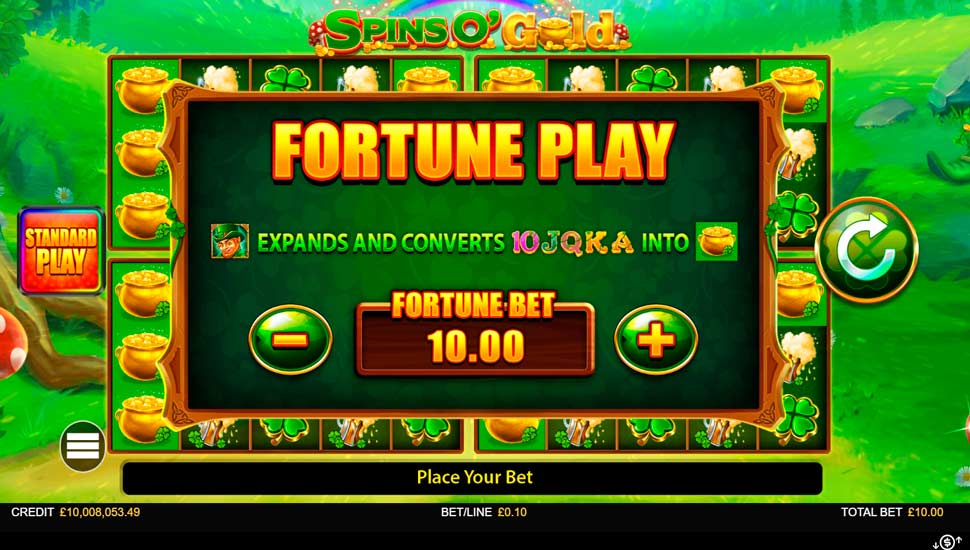This screenshot has height=550, width=970.
Task: Click the pot of gold icon in the dialog
Action: pyautogui.click(x=716, y=241)
